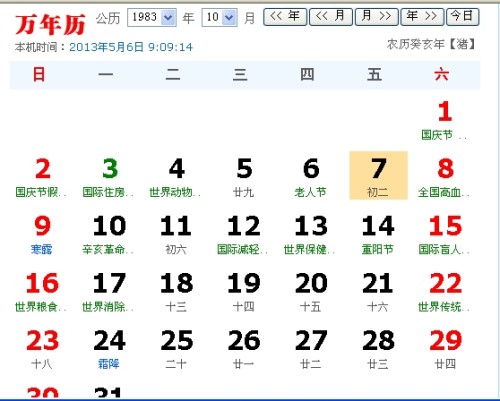Click Friday column header 五
Image resolution: width=500 pixels, height=401 pixels.
coord(374,74)
